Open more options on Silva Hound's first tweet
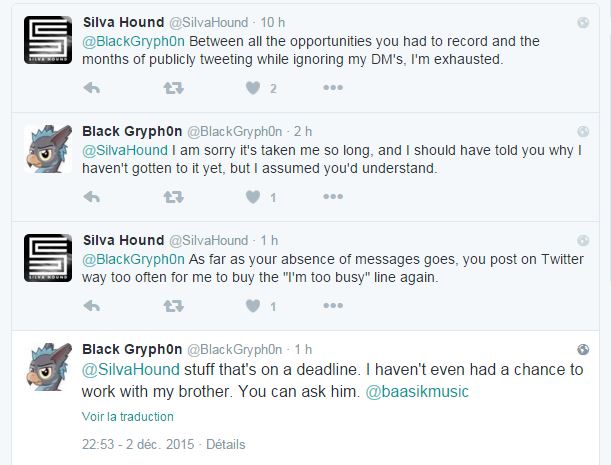 tap(333, 88)
